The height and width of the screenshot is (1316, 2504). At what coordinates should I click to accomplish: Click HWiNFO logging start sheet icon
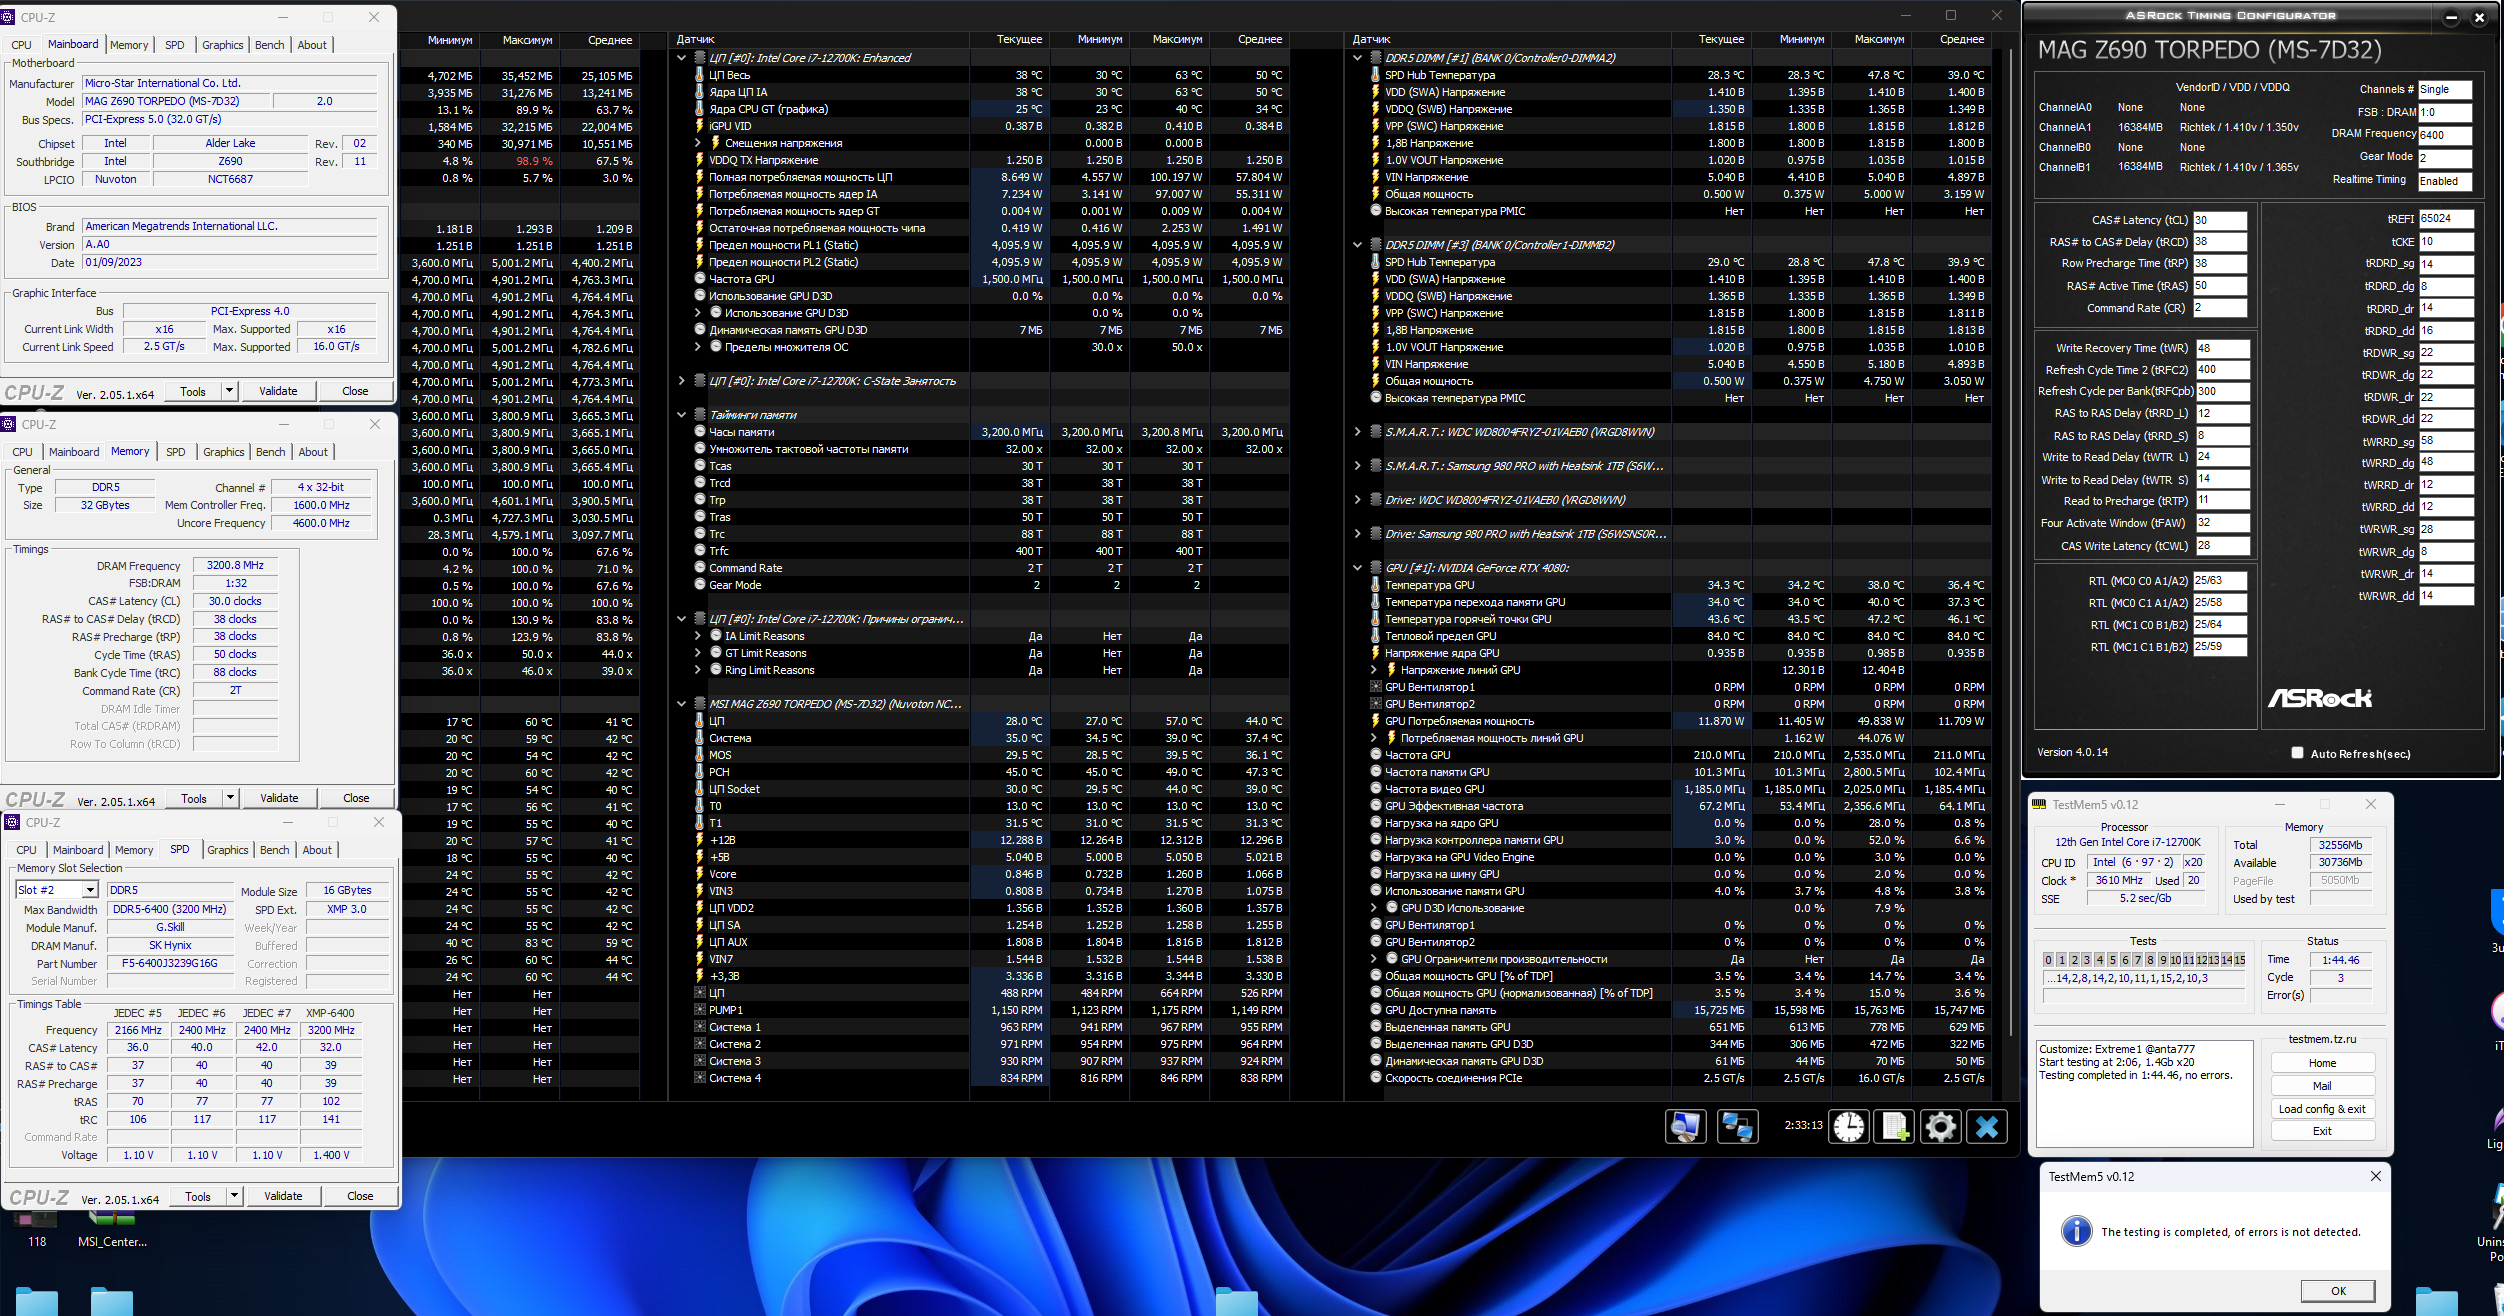1894,1127
